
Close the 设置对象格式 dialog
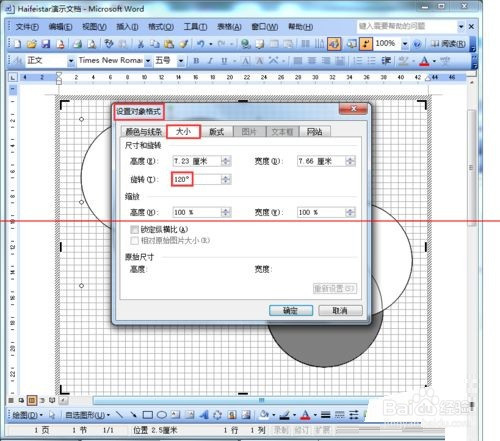353,109
